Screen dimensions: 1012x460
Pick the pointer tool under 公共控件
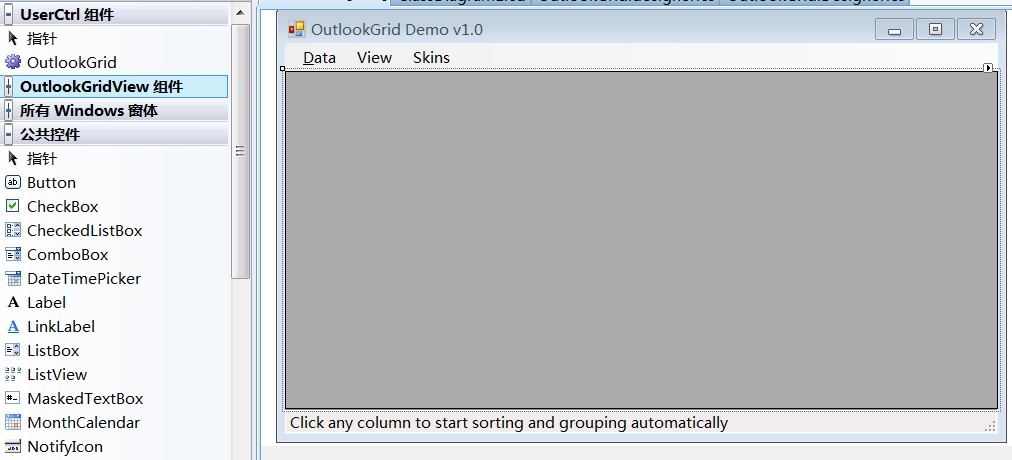coord(12,158)
